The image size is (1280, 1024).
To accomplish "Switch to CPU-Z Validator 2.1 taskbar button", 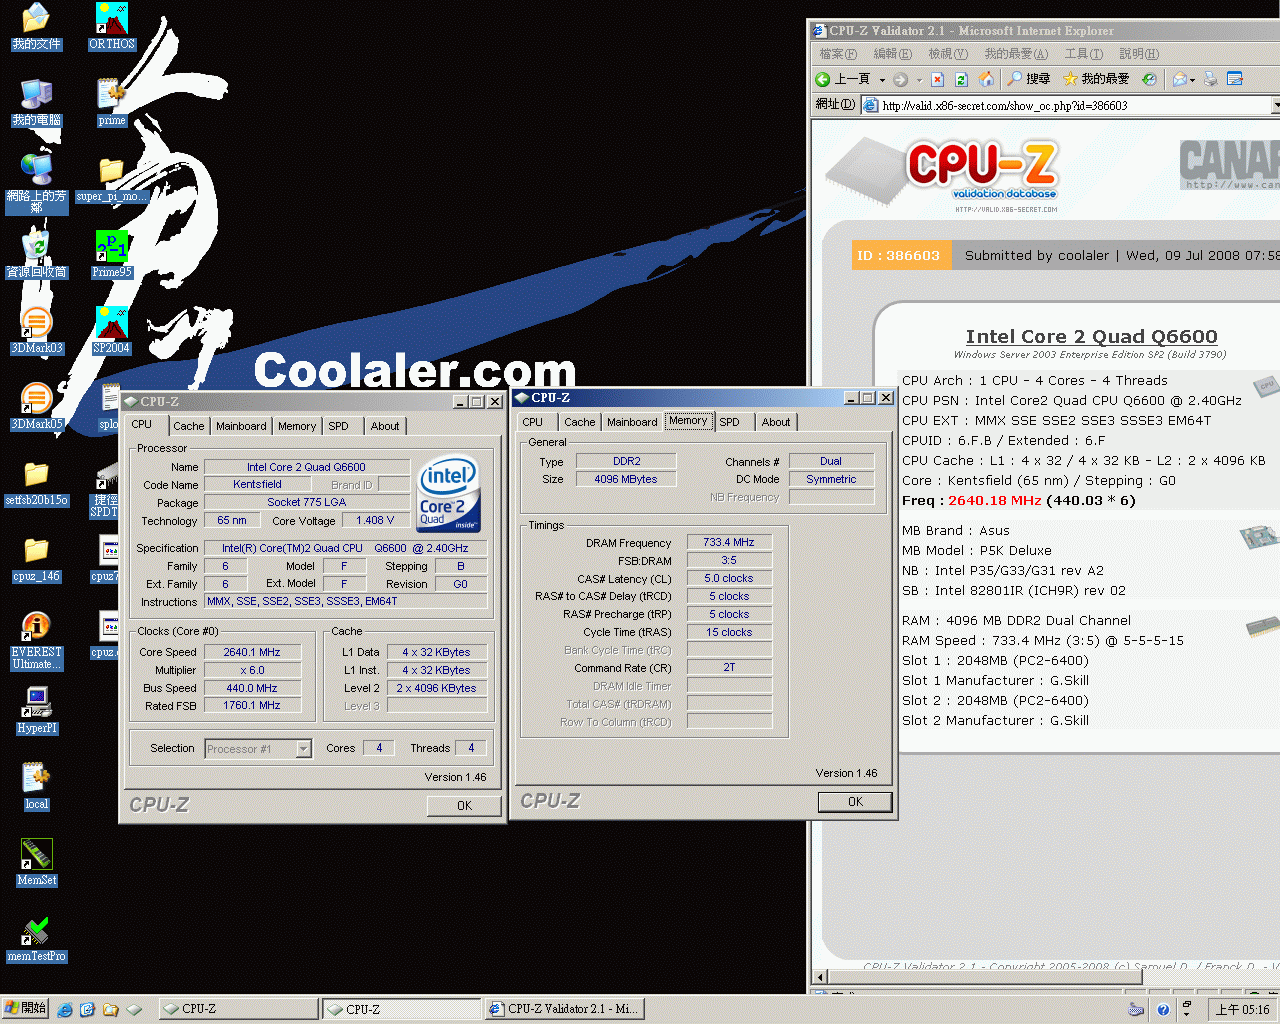I will 563,1009.
